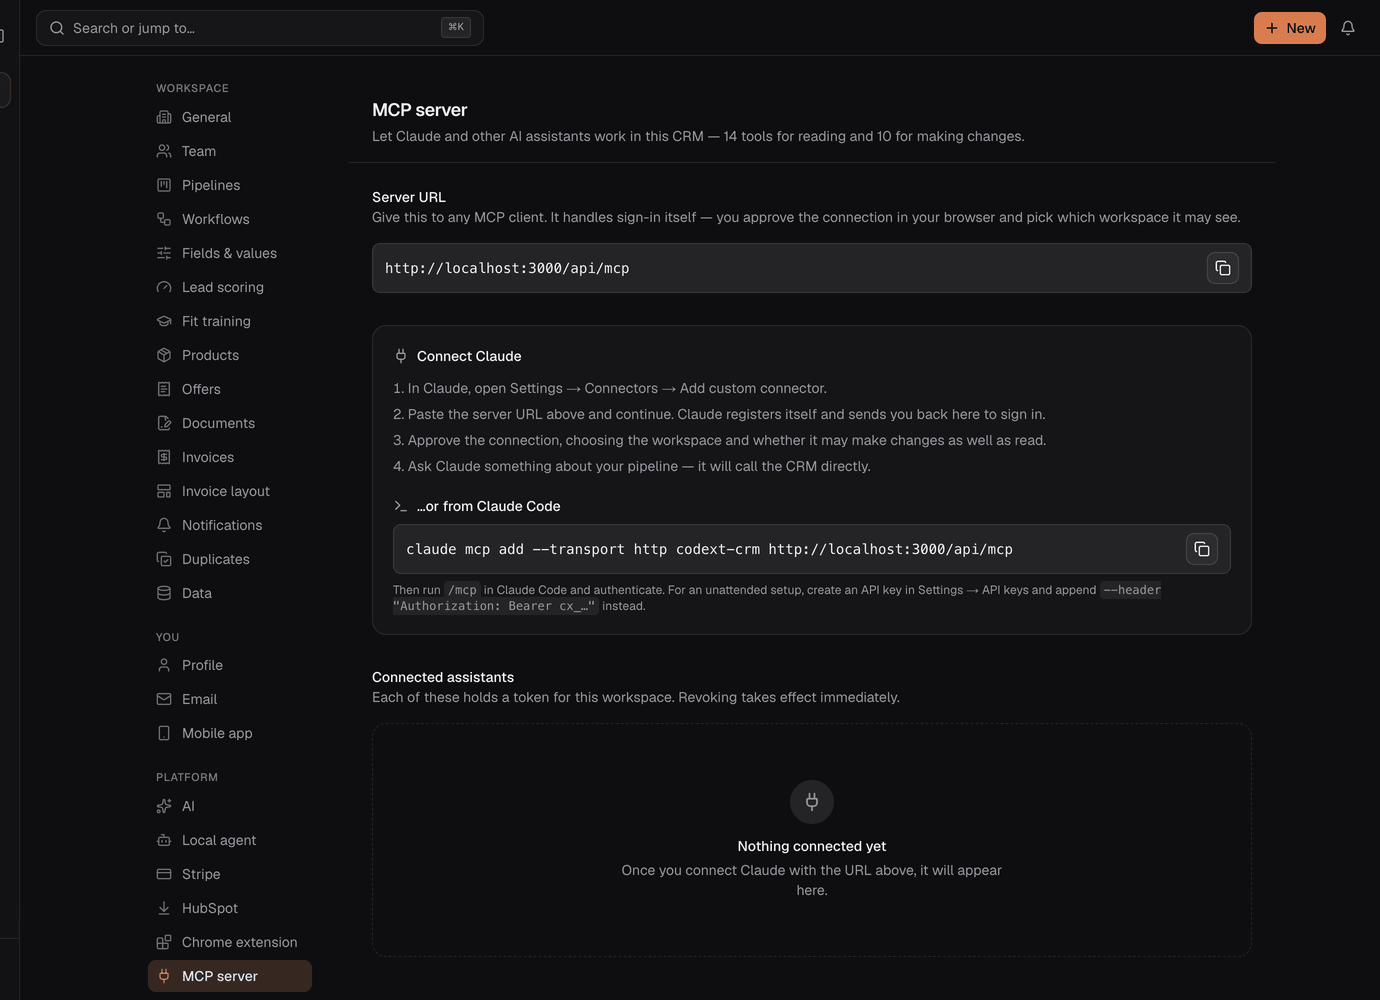Go to Invoices settings
This screenshot has height=1000, width=1380.
(x=229, y=457)
